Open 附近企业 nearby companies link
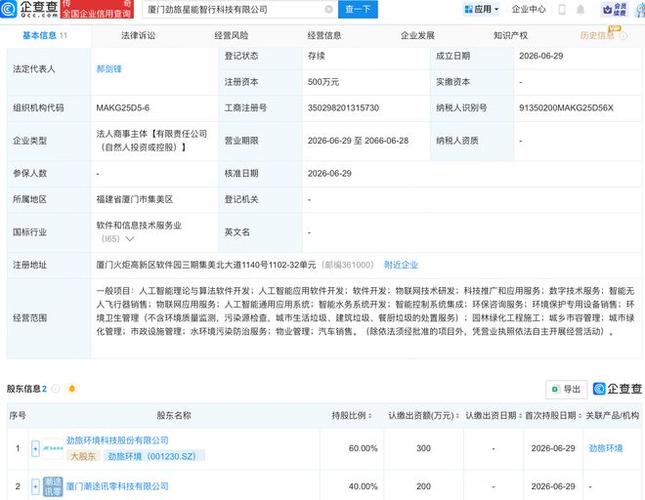The image size is (645, 500). [x=401, y=265]
